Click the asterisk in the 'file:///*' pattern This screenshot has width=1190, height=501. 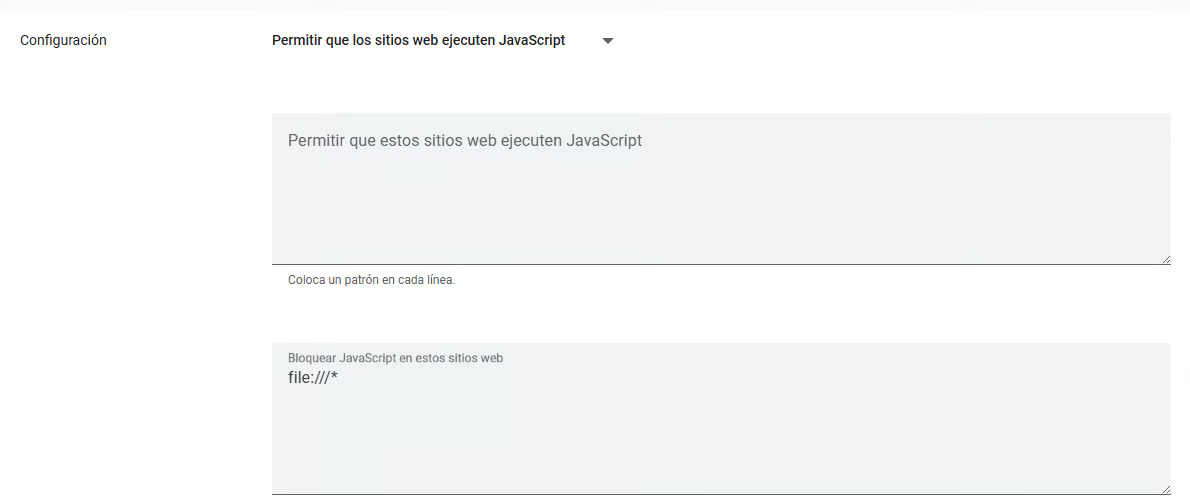point(334,377)
